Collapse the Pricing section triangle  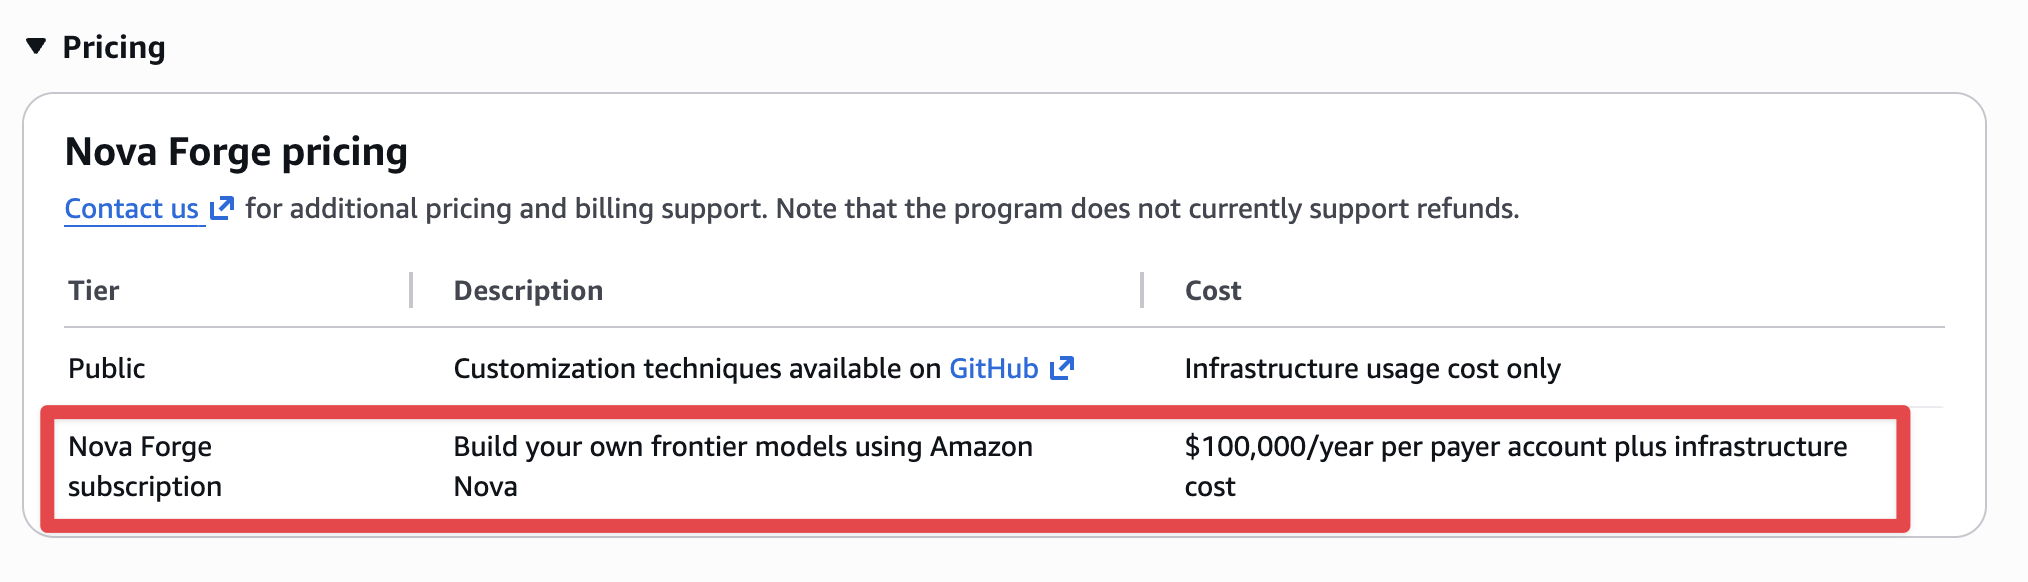36,46
